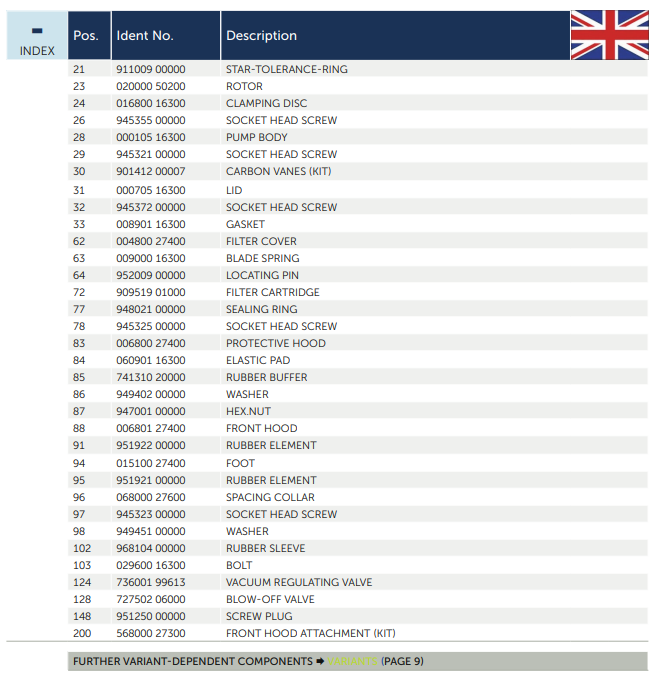Select ident number 000105 16300 for PUMP BODY

(x=150, y=138)
